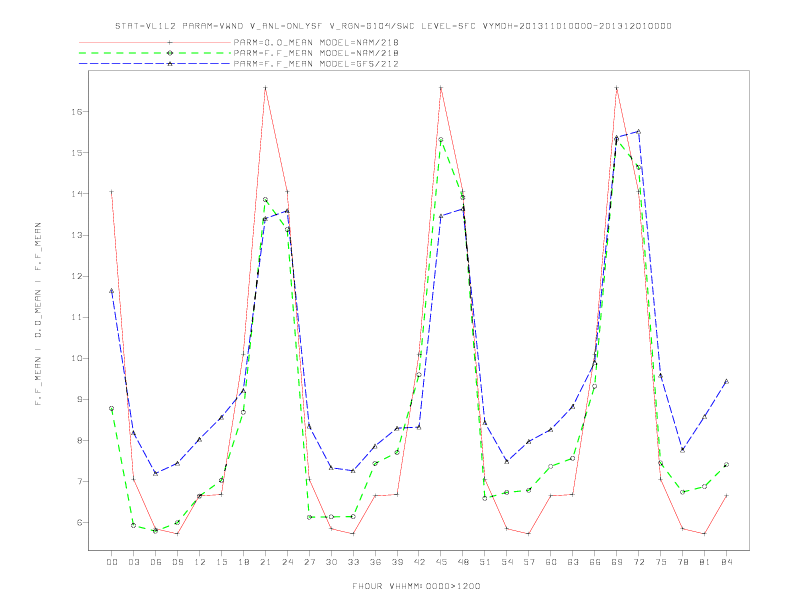792x612 pixels.
Task: Click the green circle marker at hour 00
Action: tap(112, 409)
